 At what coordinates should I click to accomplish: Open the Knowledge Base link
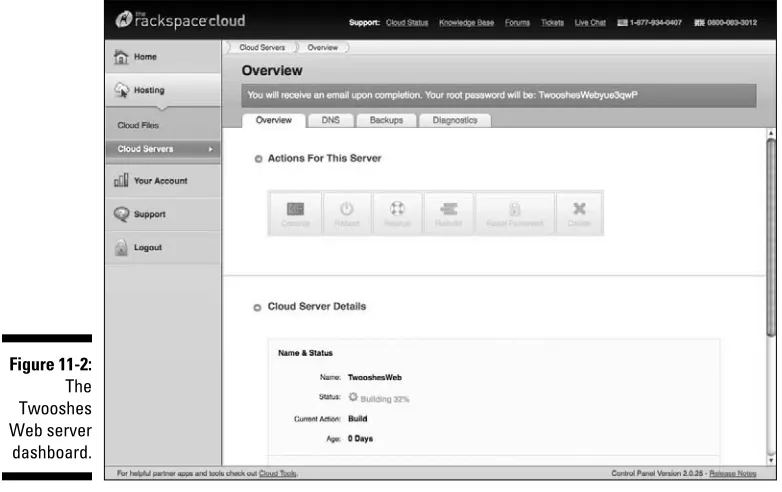tap(466, 22)
